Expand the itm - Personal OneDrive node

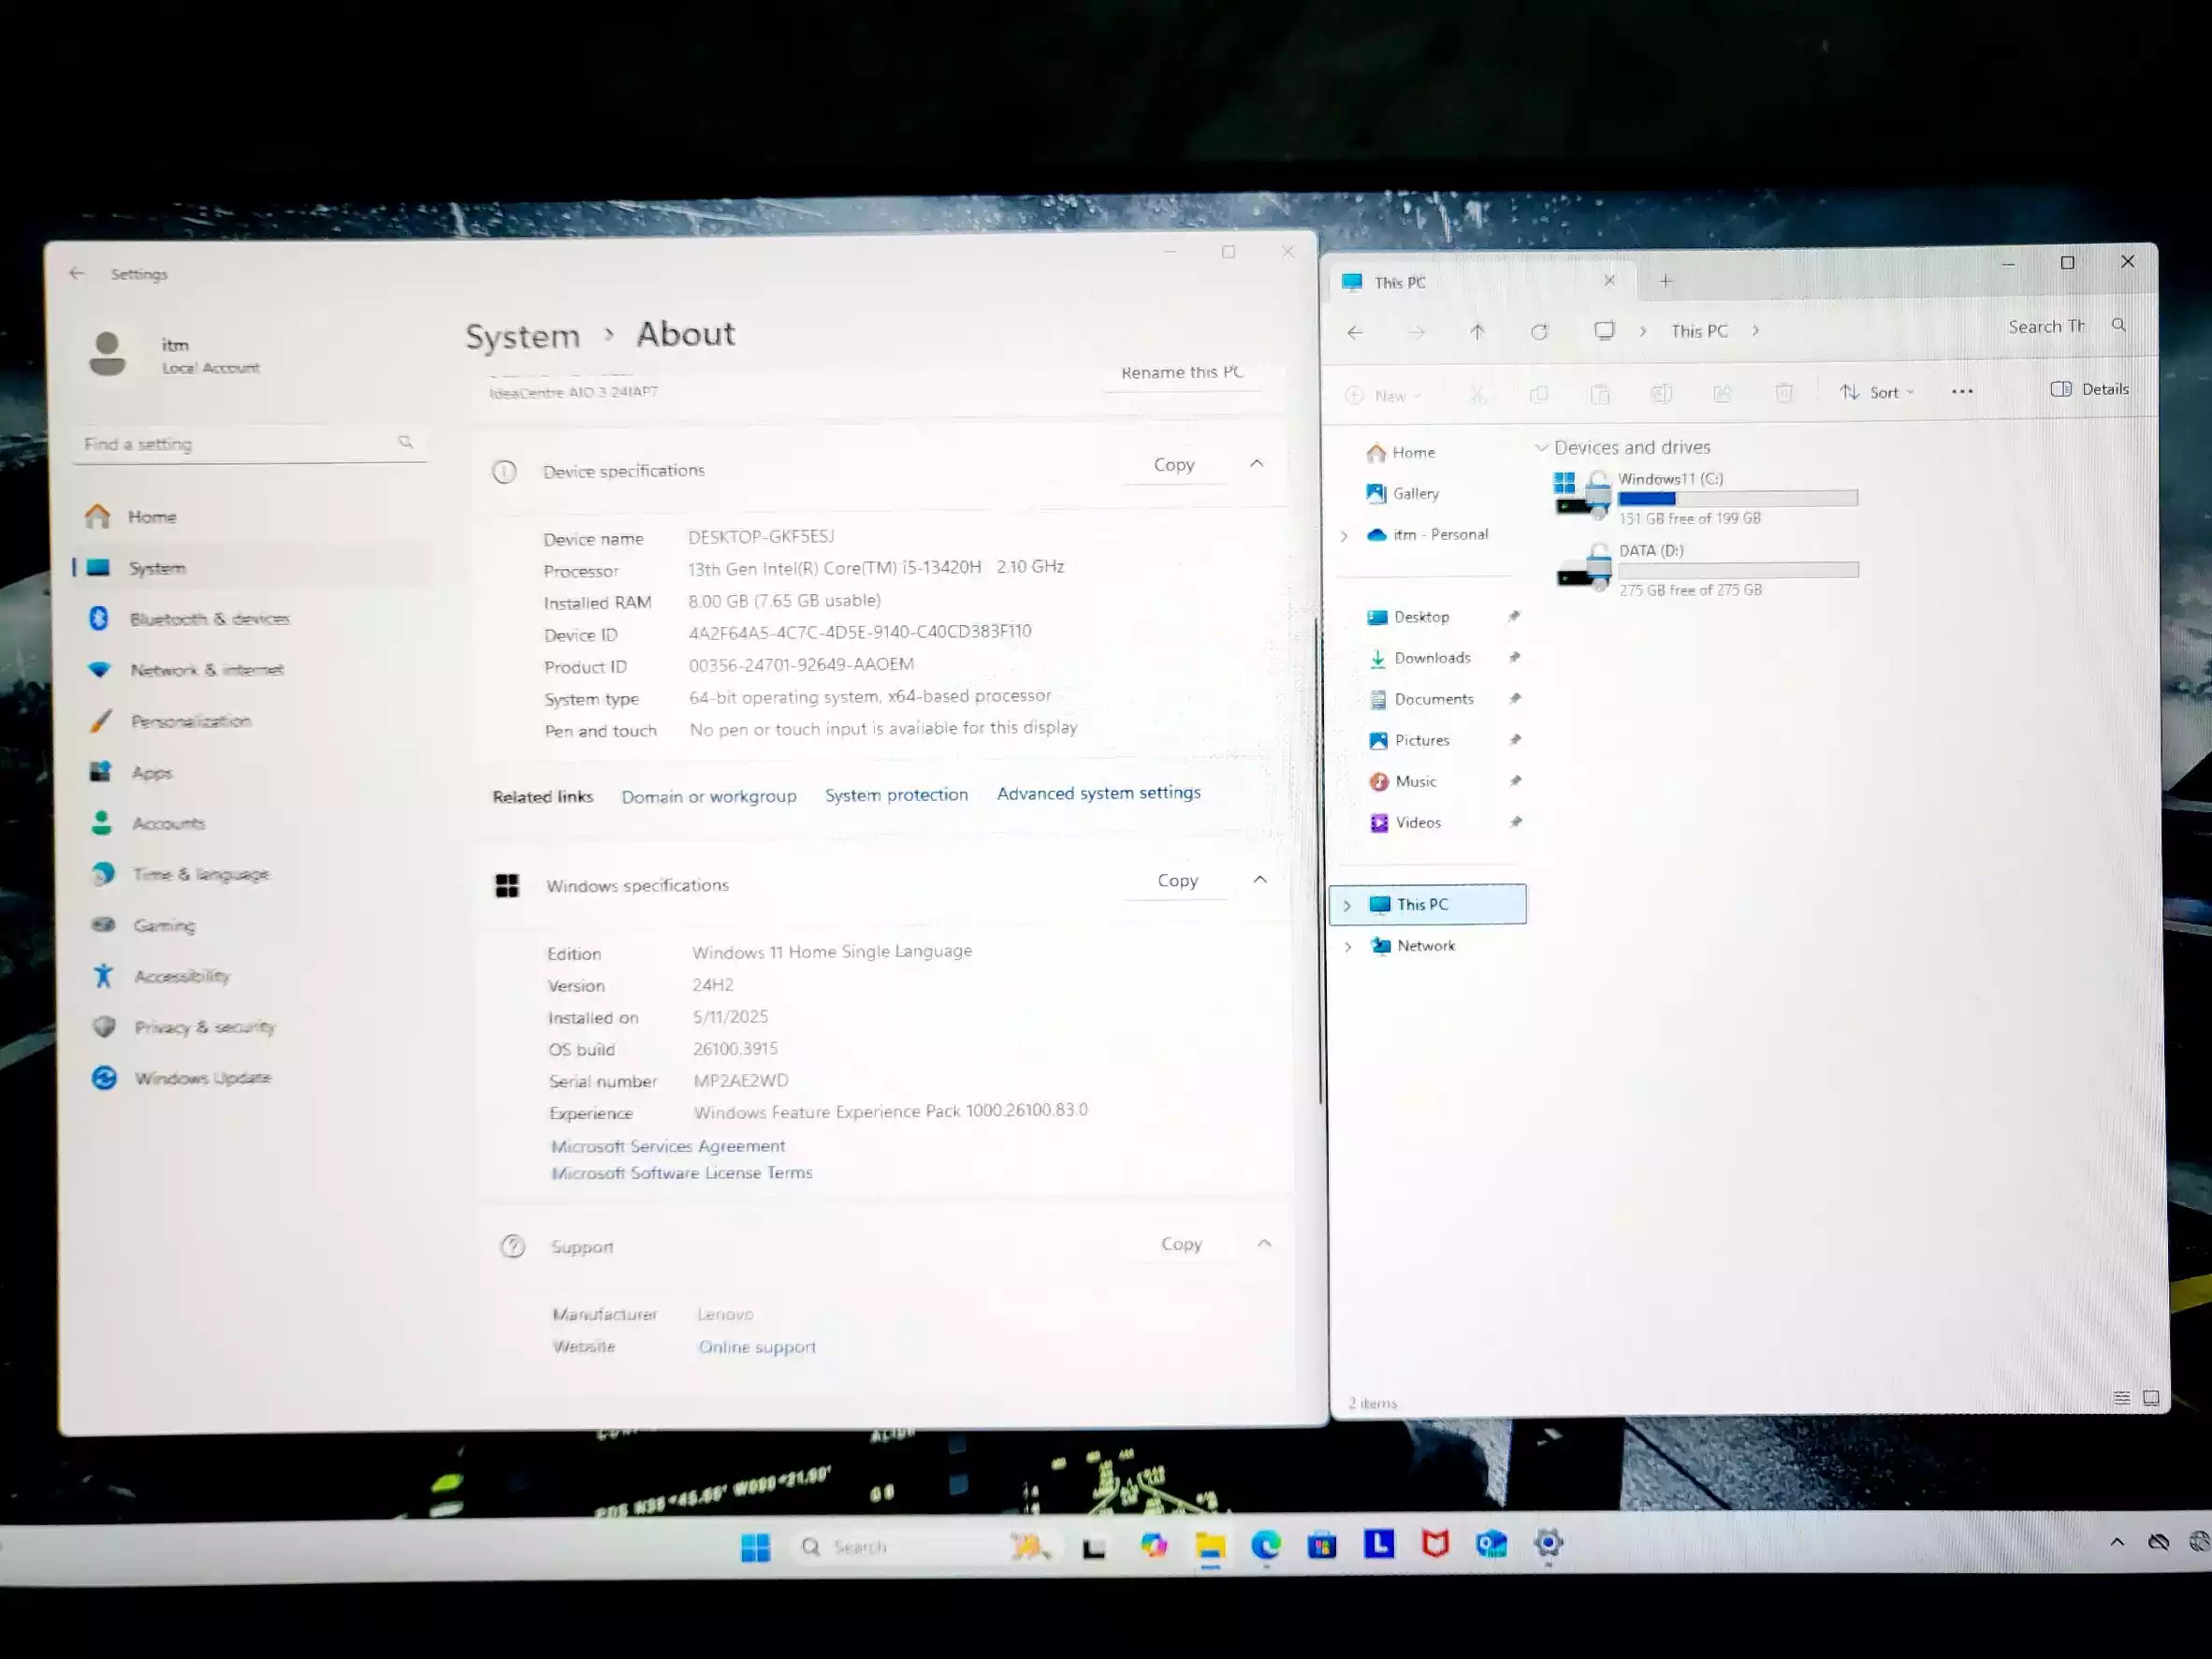[x=1344, y=535]
